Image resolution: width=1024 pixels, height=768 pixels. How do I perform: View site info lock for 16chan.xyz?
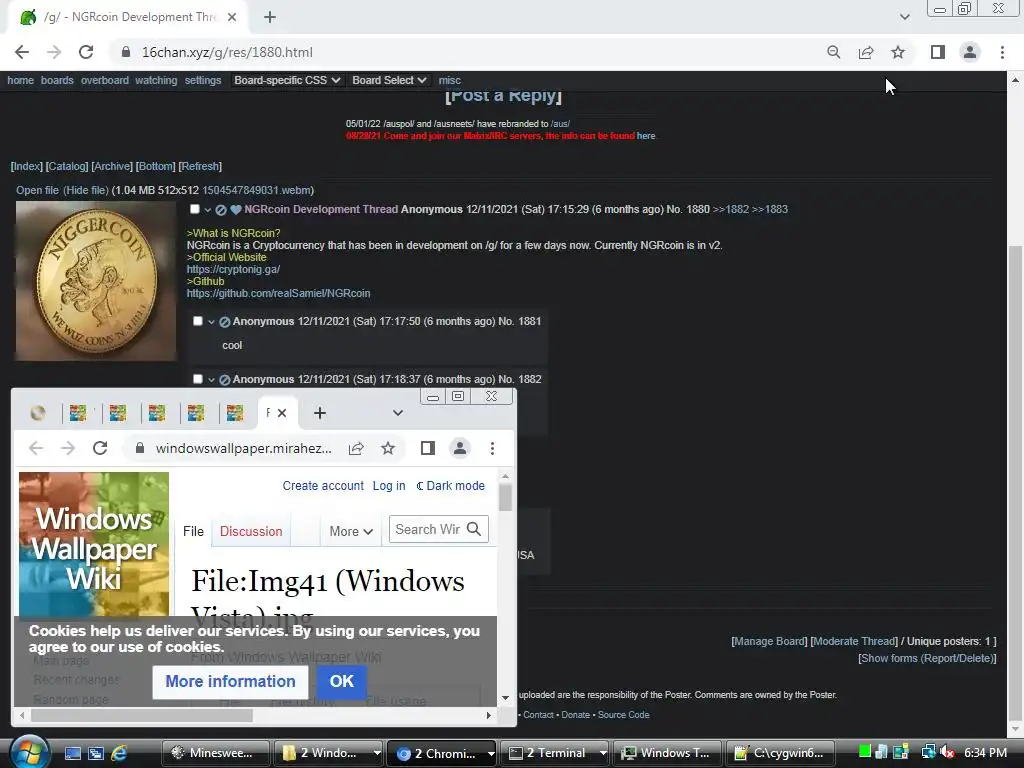pyautogui.click(x=126, y=52)
